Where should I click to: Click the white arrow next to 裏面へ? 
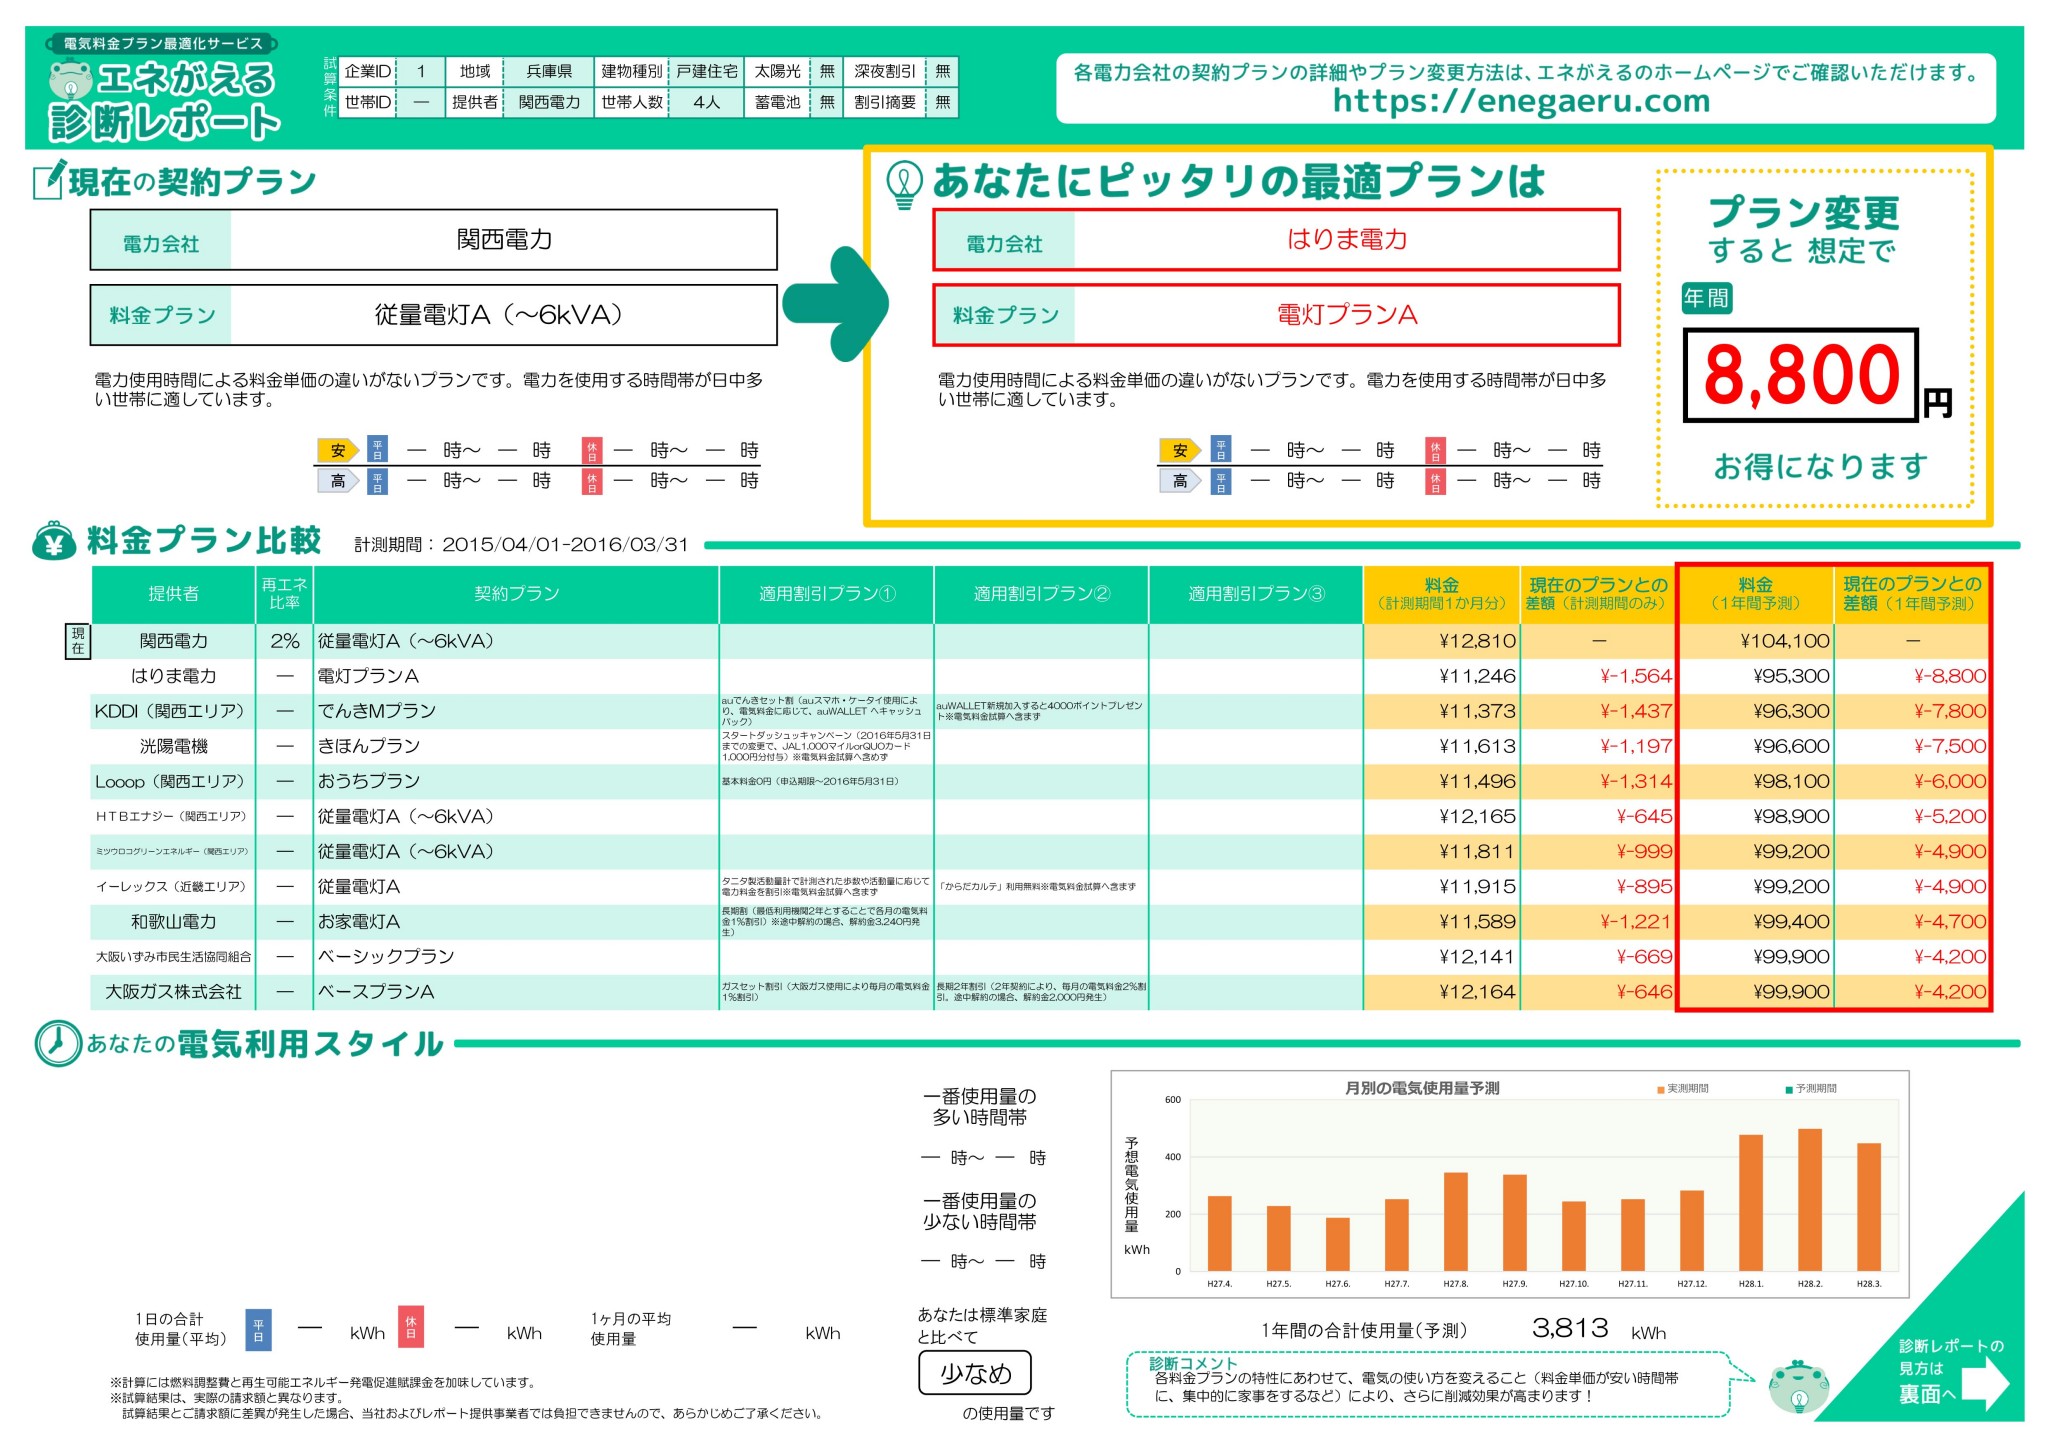(x=1985, y=1384)
